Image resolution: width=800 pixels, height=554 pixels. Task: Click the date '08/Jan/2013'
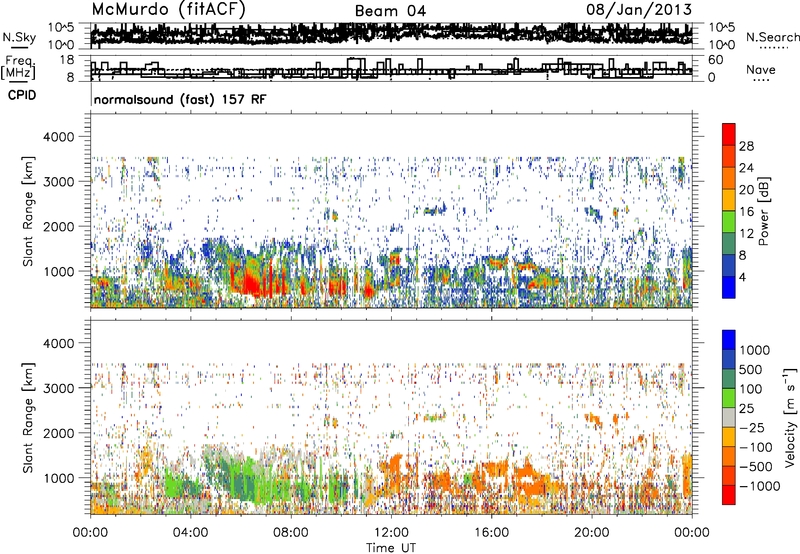pos(639,10)
